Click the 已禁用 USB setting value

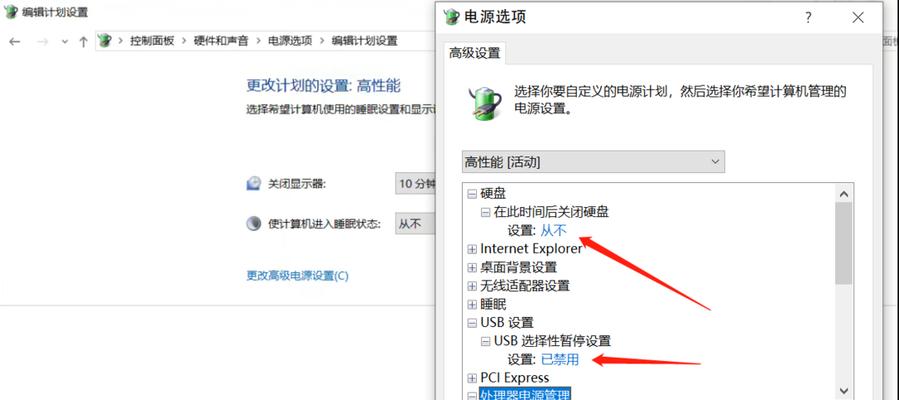(x=560, y=360)
